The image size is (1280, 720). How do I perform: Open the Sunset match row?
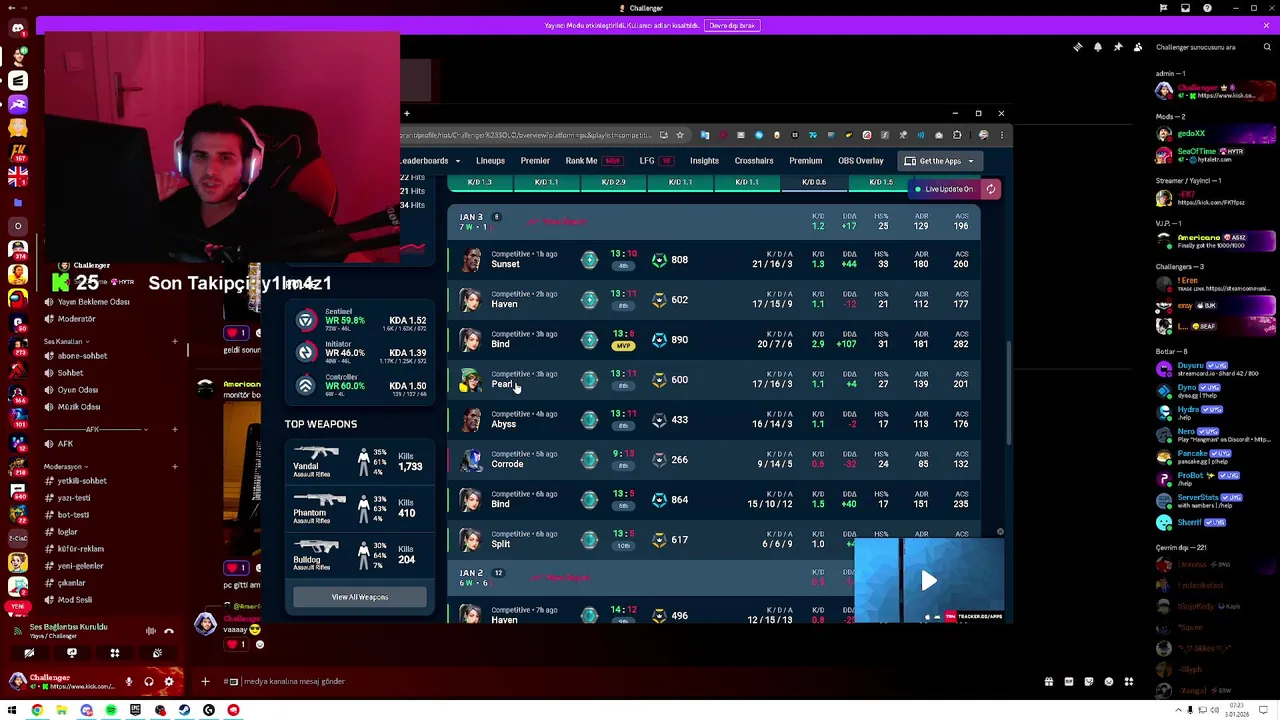[715, 260]
